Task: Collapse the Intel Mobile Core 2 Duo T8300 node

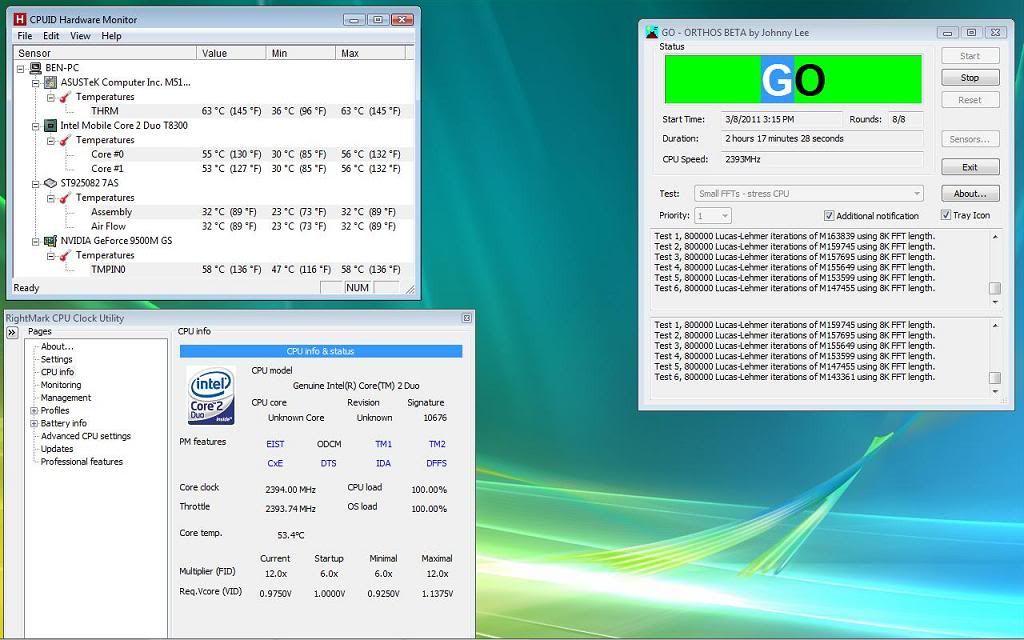Action: pos(35,126)
